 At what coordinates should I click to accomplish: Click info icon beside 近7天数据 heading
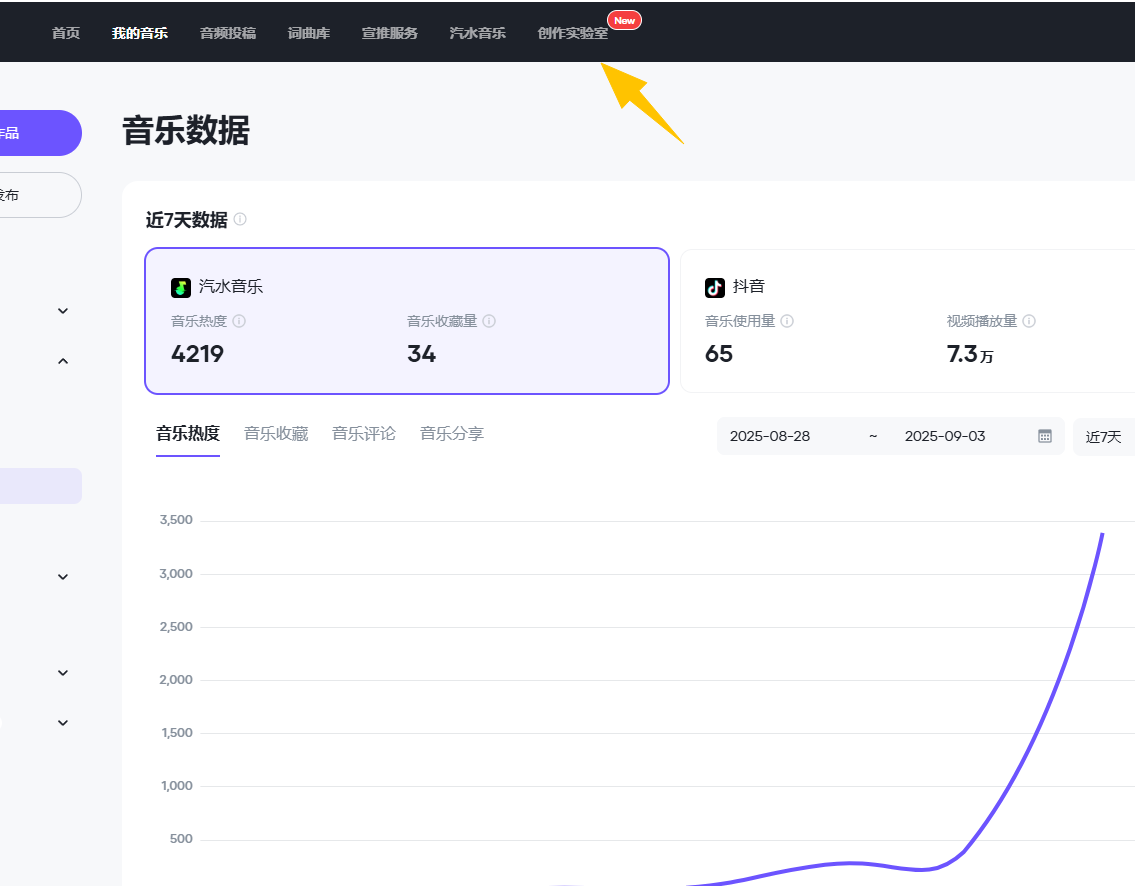coord(240,220)
